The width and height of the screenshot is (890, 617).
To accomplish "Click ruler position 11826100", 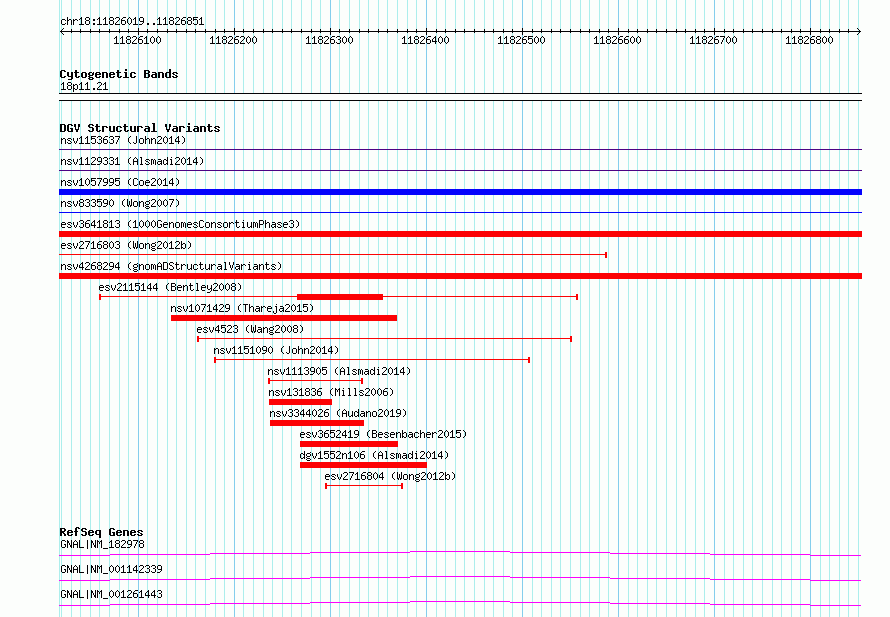I will [x=137, y=40].
